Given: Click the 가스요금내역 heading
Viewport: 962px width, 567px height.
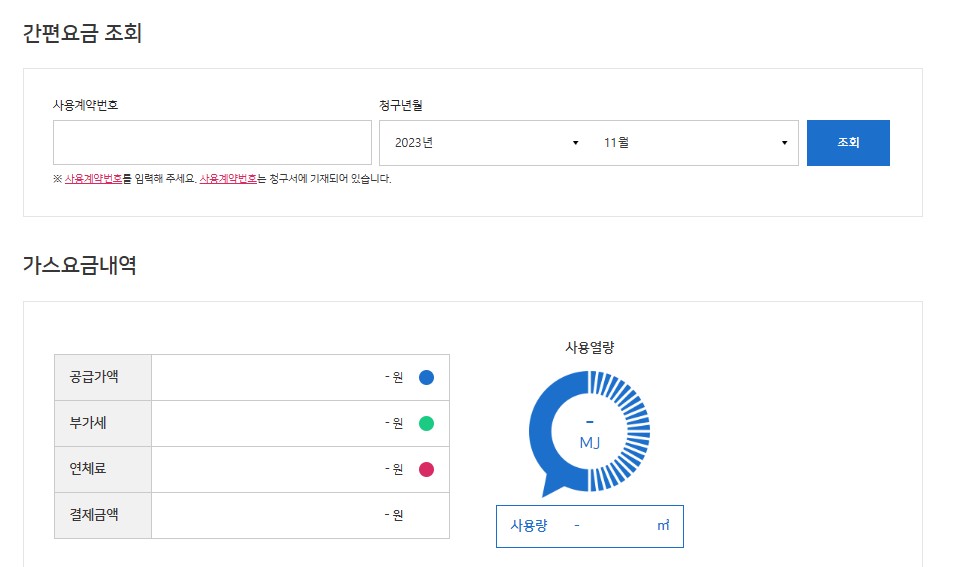Looking at the screenshot, I should (80, 265).
